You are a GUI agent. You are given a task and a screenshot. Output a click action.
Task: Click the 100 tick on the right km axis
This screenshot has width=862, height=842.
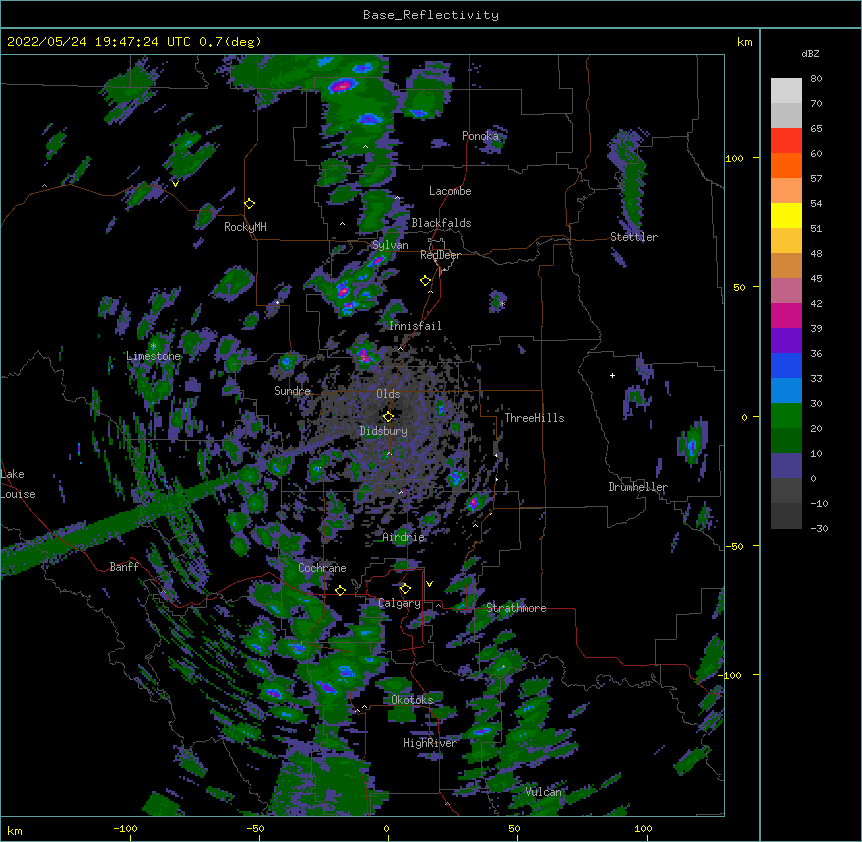(734, 158)
